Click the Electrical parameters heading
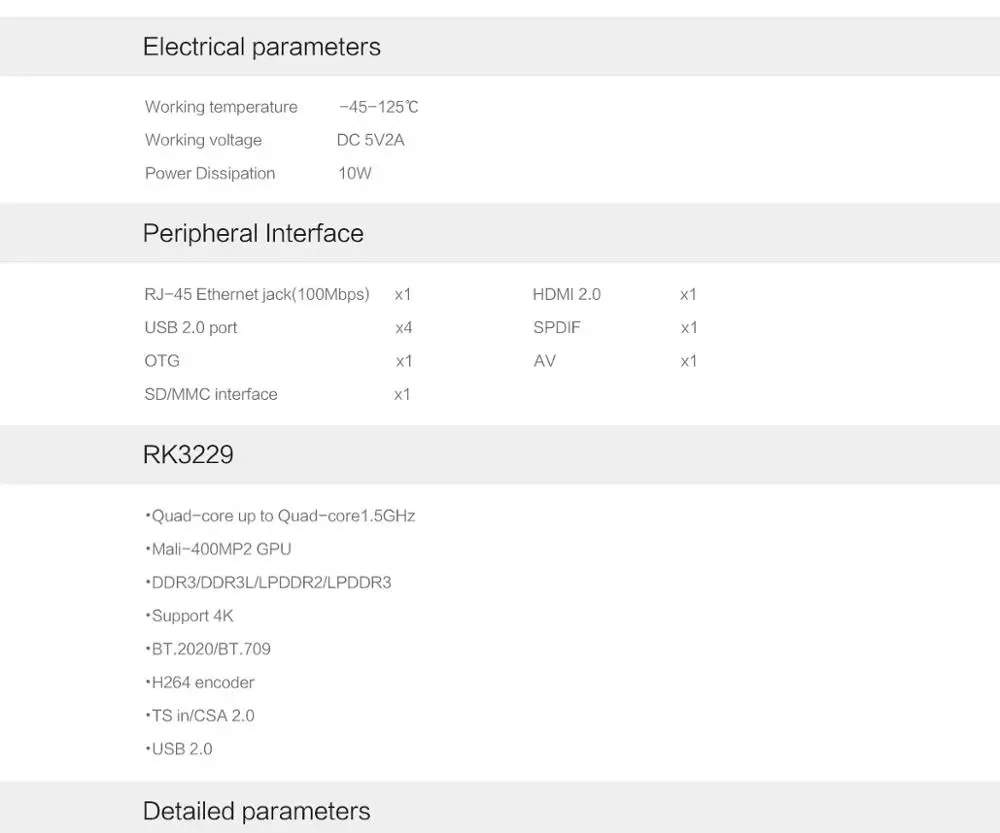This screenshot has height=833, width=1000. pos(261,47)
